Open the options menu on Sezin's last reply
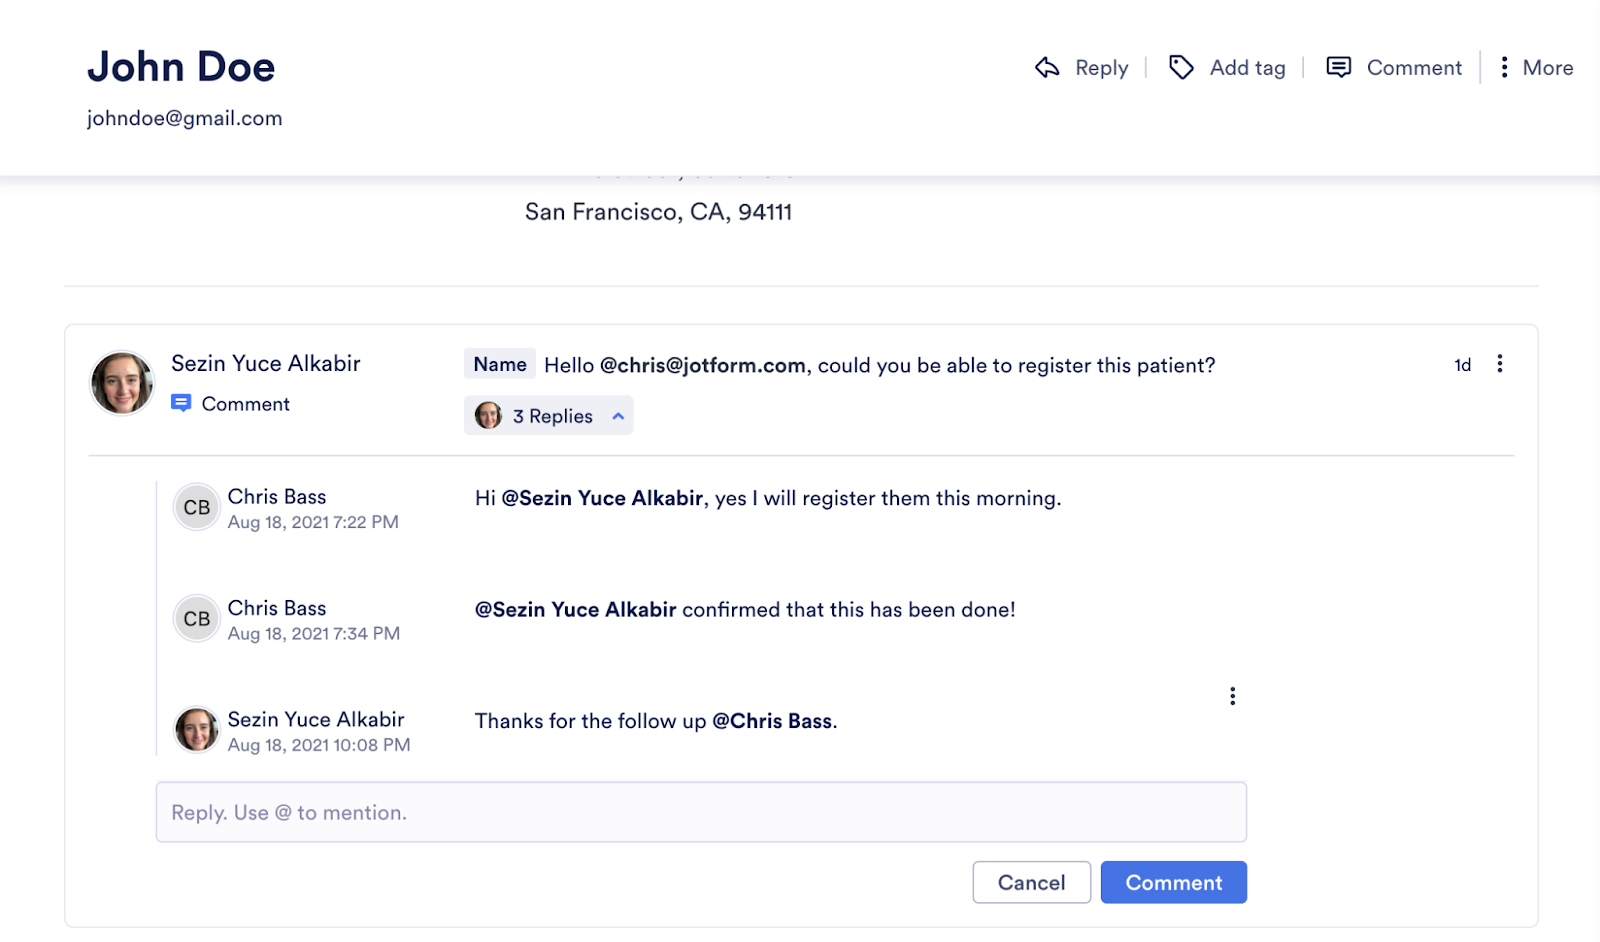The width and height of the screenshot is (1600, 942). (1232, 696)
